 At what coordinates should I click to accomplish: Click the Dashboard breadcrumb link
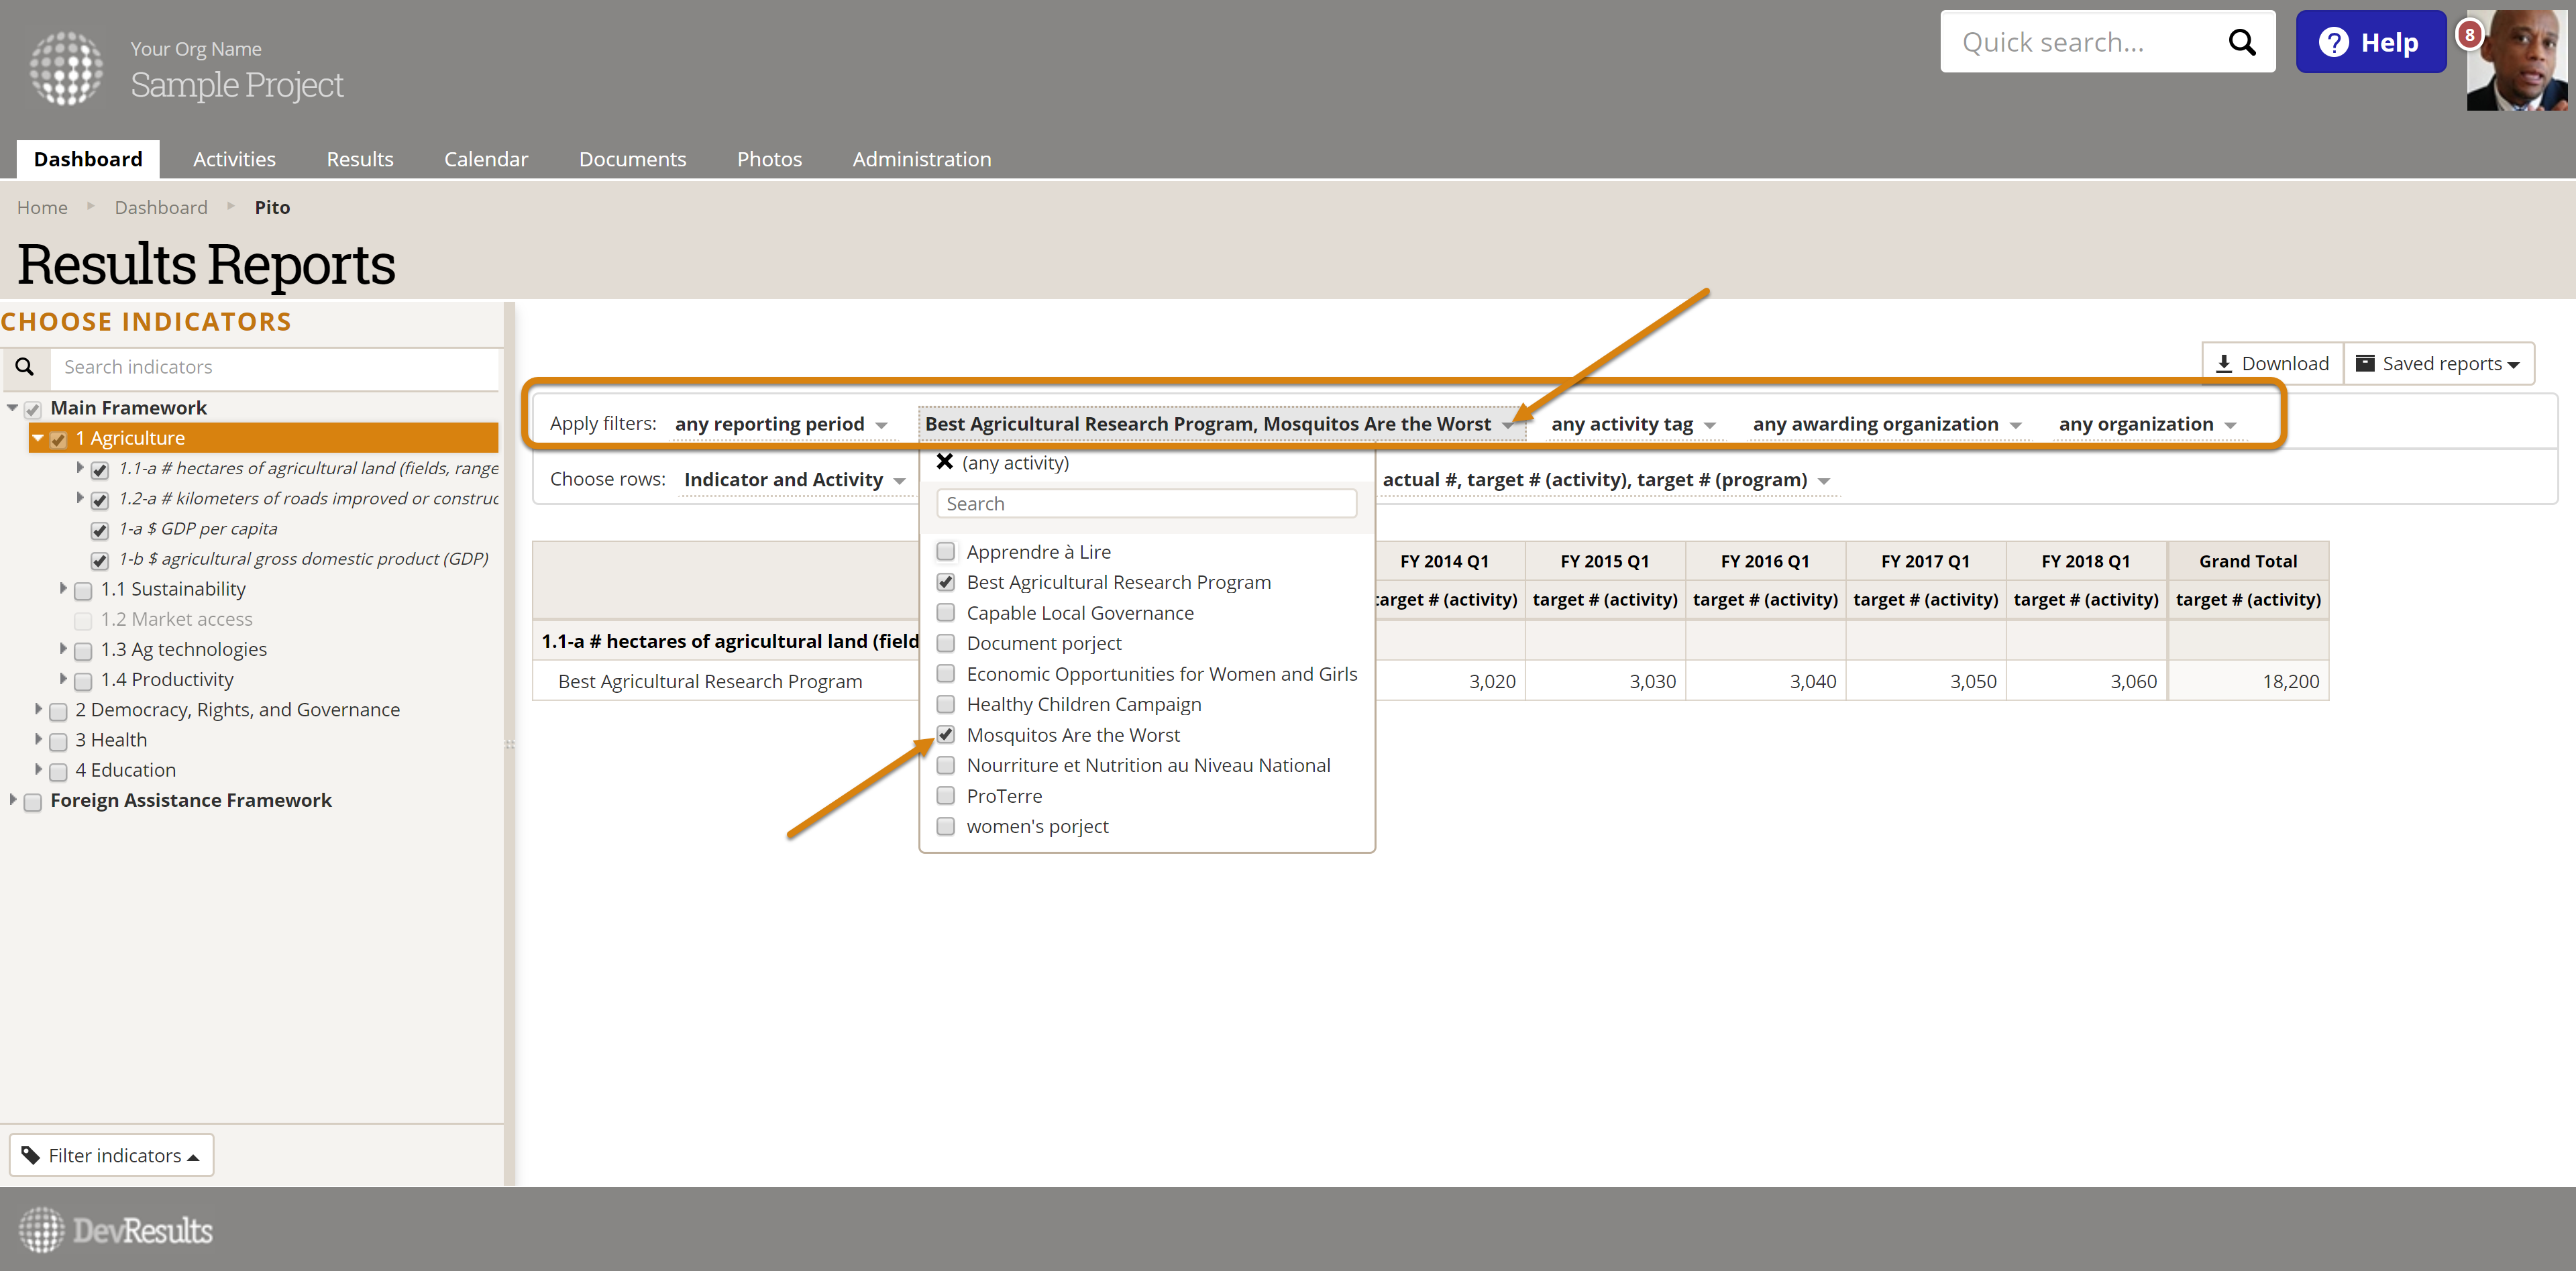point(161,207)
